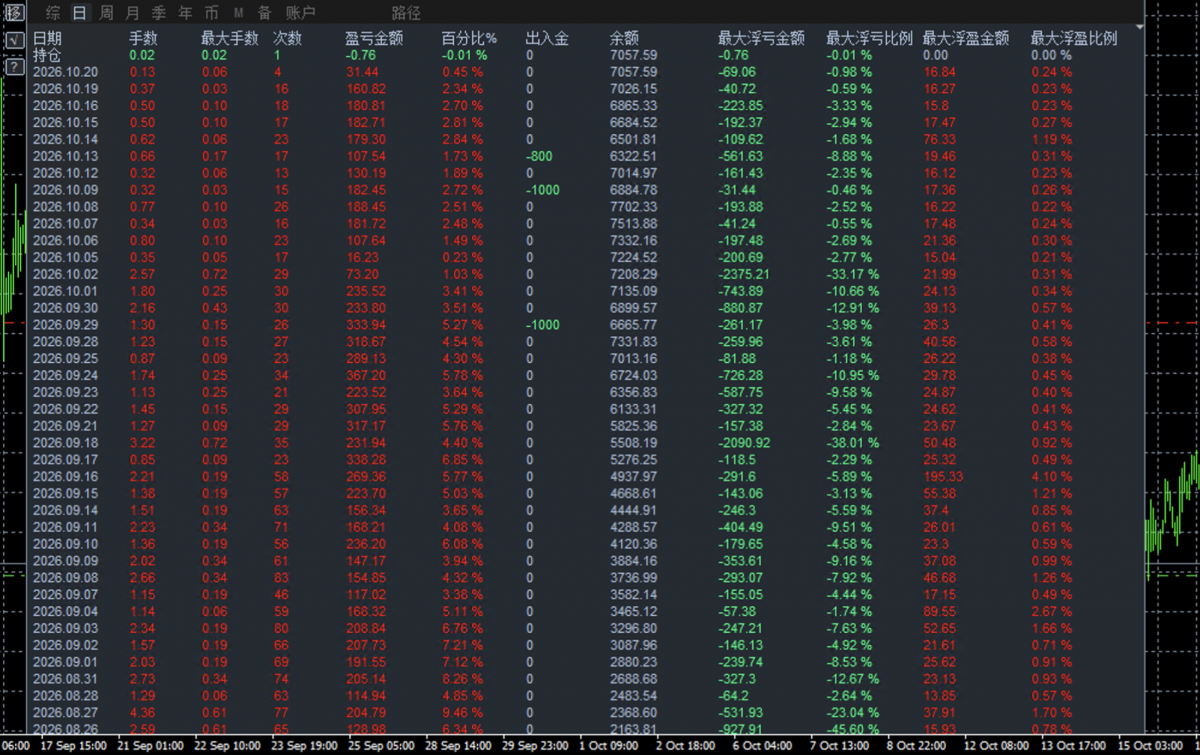Click the 7702.33 balance value
Viewport: 1200px width, 755px height.
[634, 207]
